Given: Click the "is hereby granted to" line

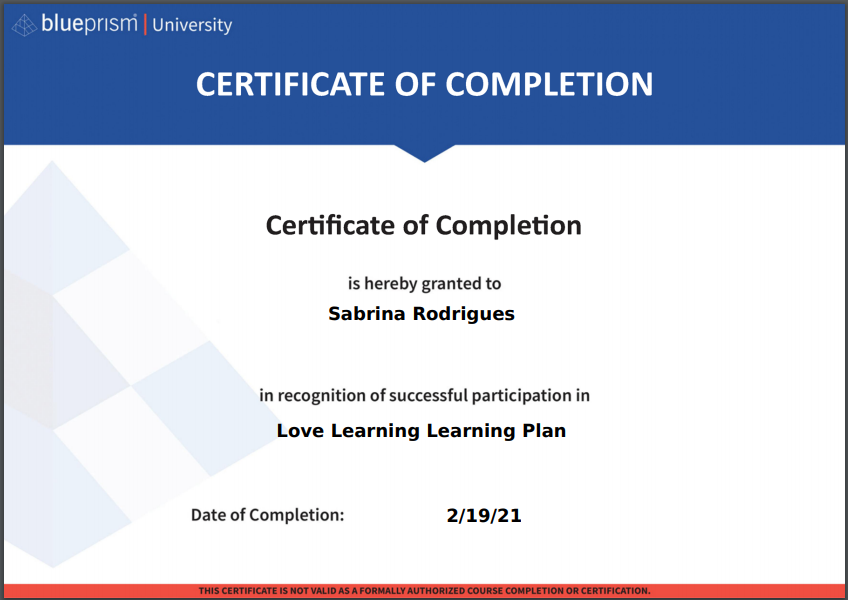Looking at the screenshot, I should (424, 283).
